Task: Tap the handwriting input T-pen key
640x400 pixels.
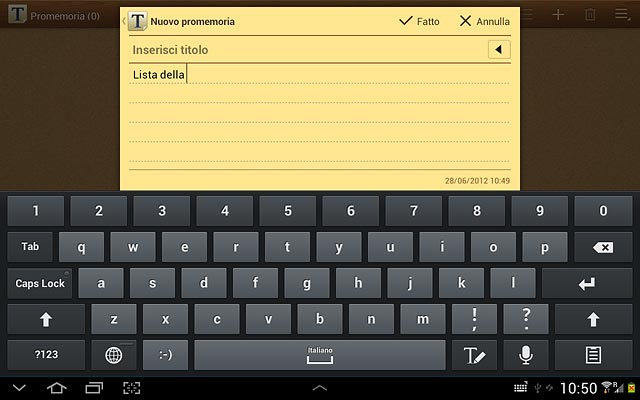Action: tap(474, 355)
